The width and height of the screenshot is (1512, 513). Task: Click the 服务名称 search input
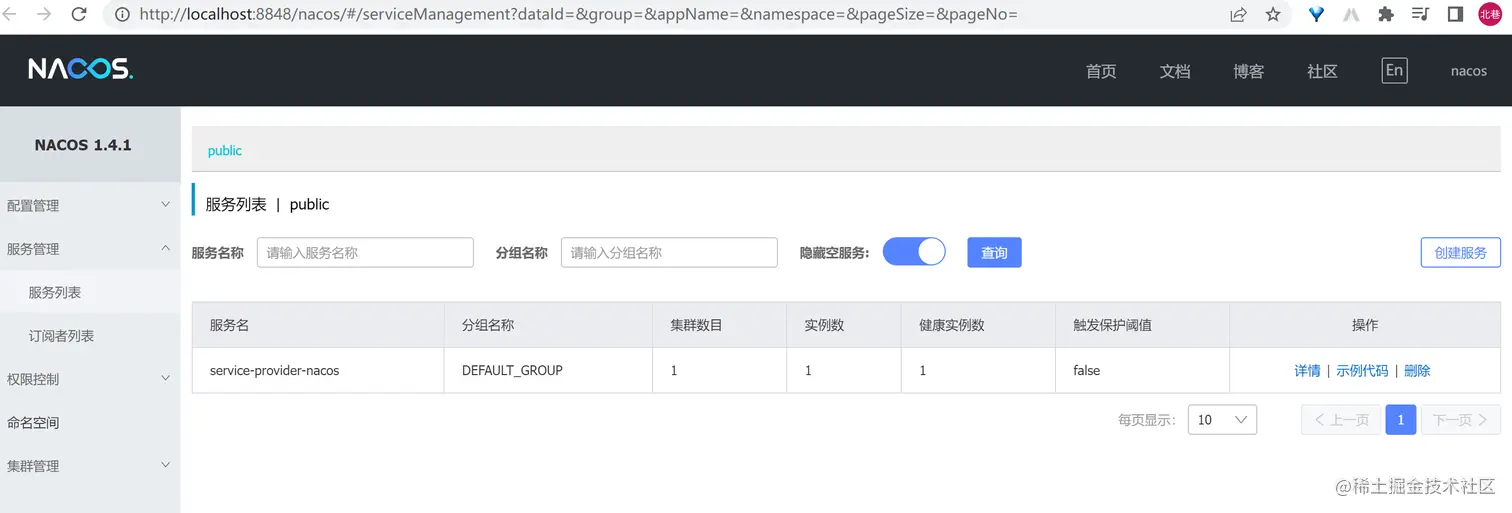[365, 253]
